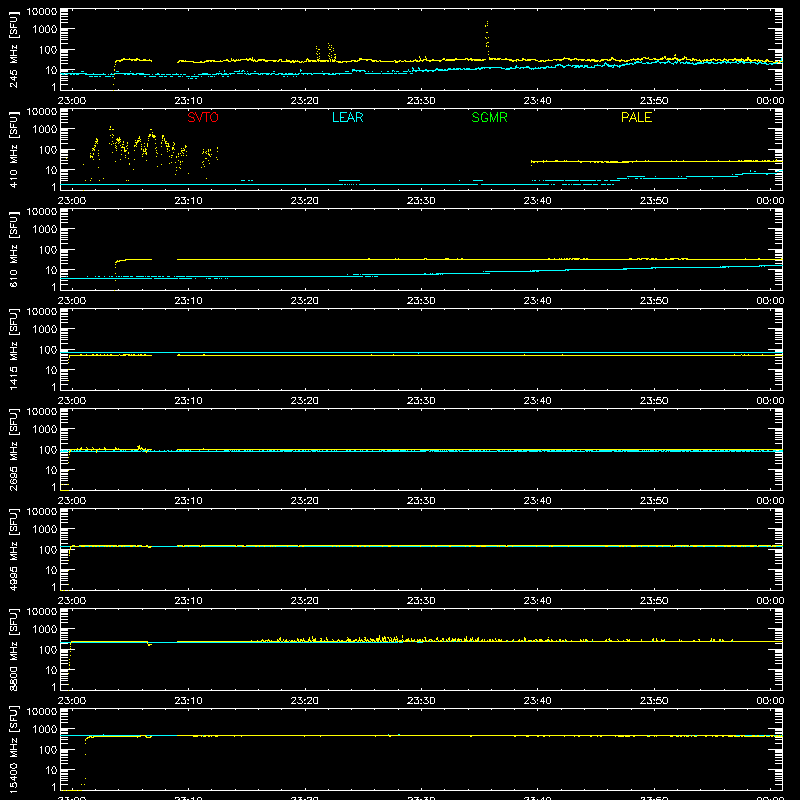
Task: Click the tall yellow spike near 23:35 at 245 MHz
Action: point(487,40)
